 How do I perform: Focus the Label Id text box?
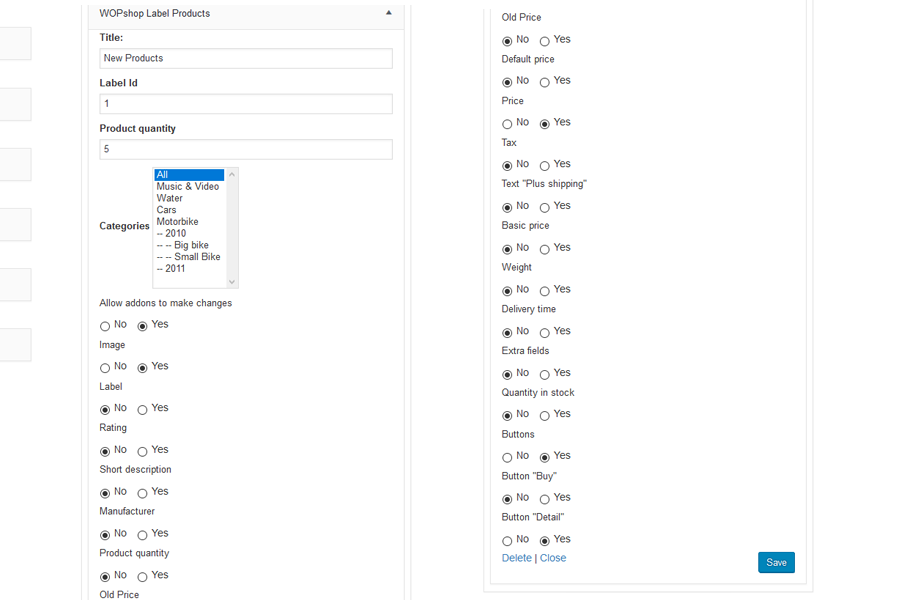(246, 104)
